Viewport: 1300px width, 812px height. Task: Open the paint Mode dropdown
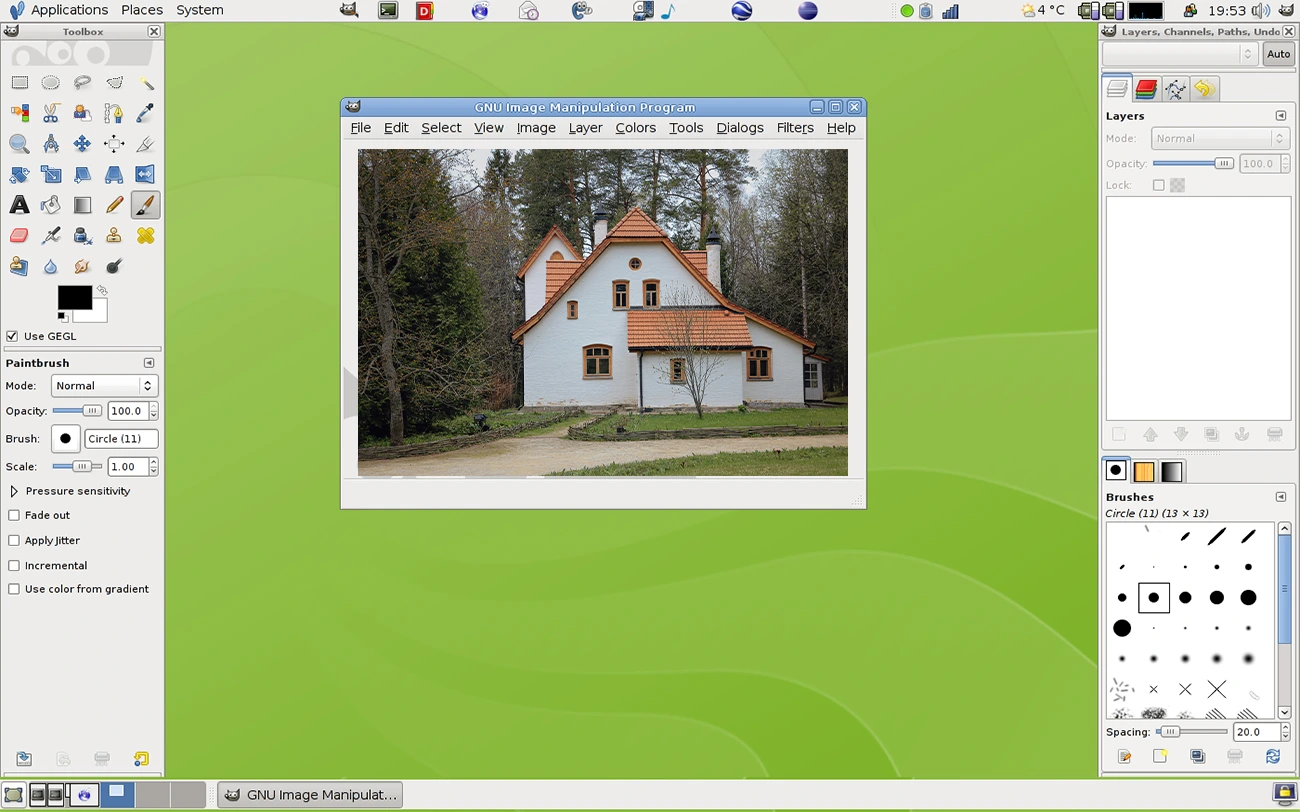click(104, 385)
